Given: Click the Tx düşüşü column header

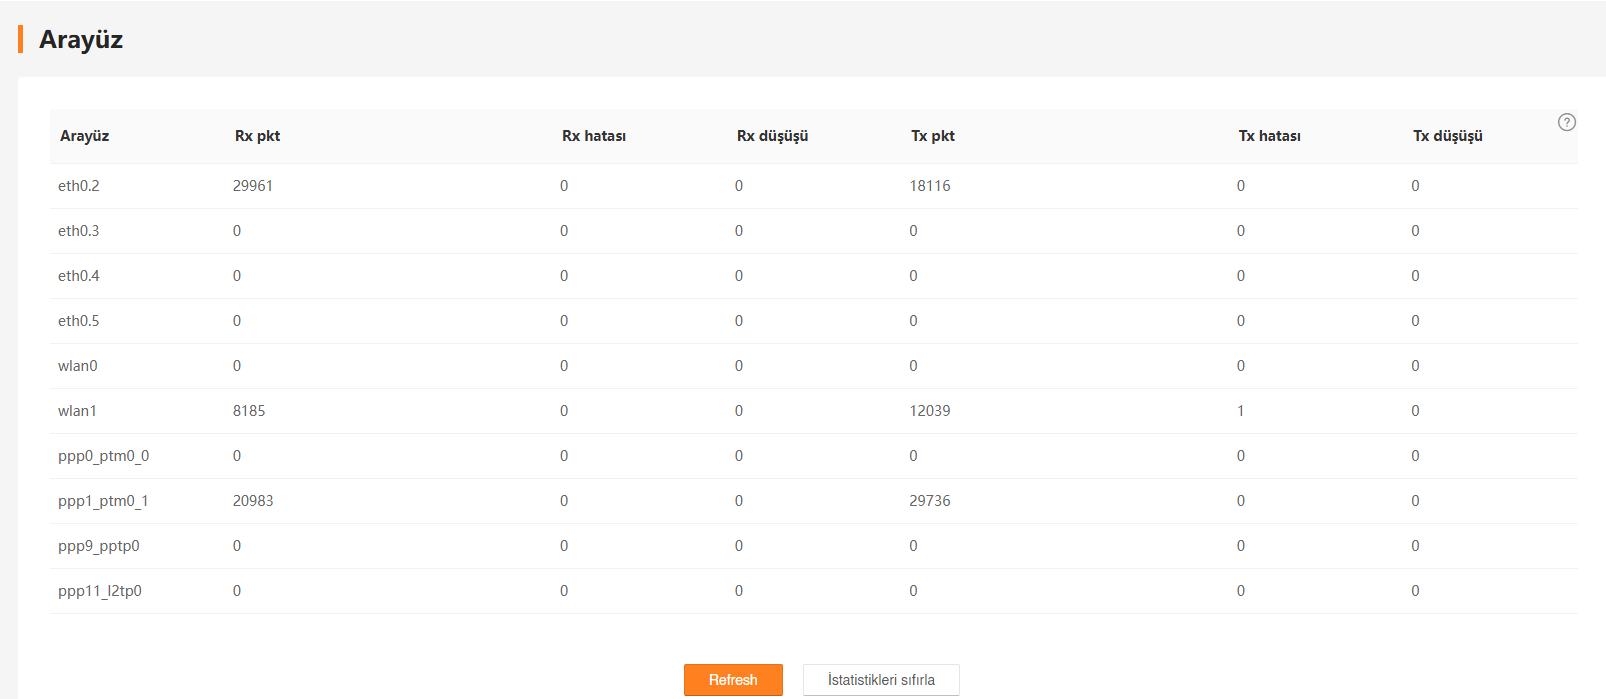Looking at the screenshot, I should [1448, 136].
